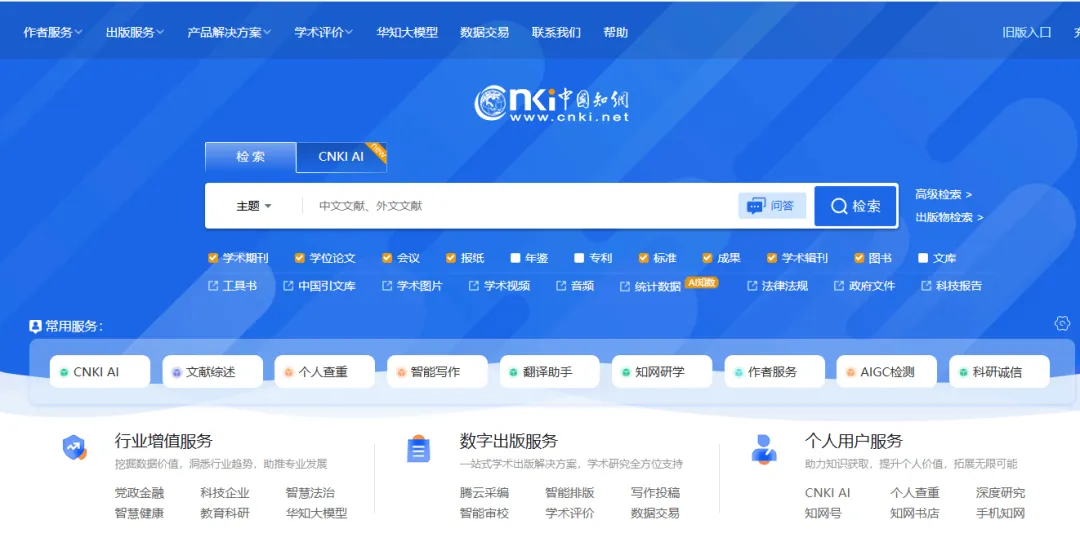Uncheck the 报纸 checkbox
This screenshot has height=560, width=1080.
(x=451, y=258)
